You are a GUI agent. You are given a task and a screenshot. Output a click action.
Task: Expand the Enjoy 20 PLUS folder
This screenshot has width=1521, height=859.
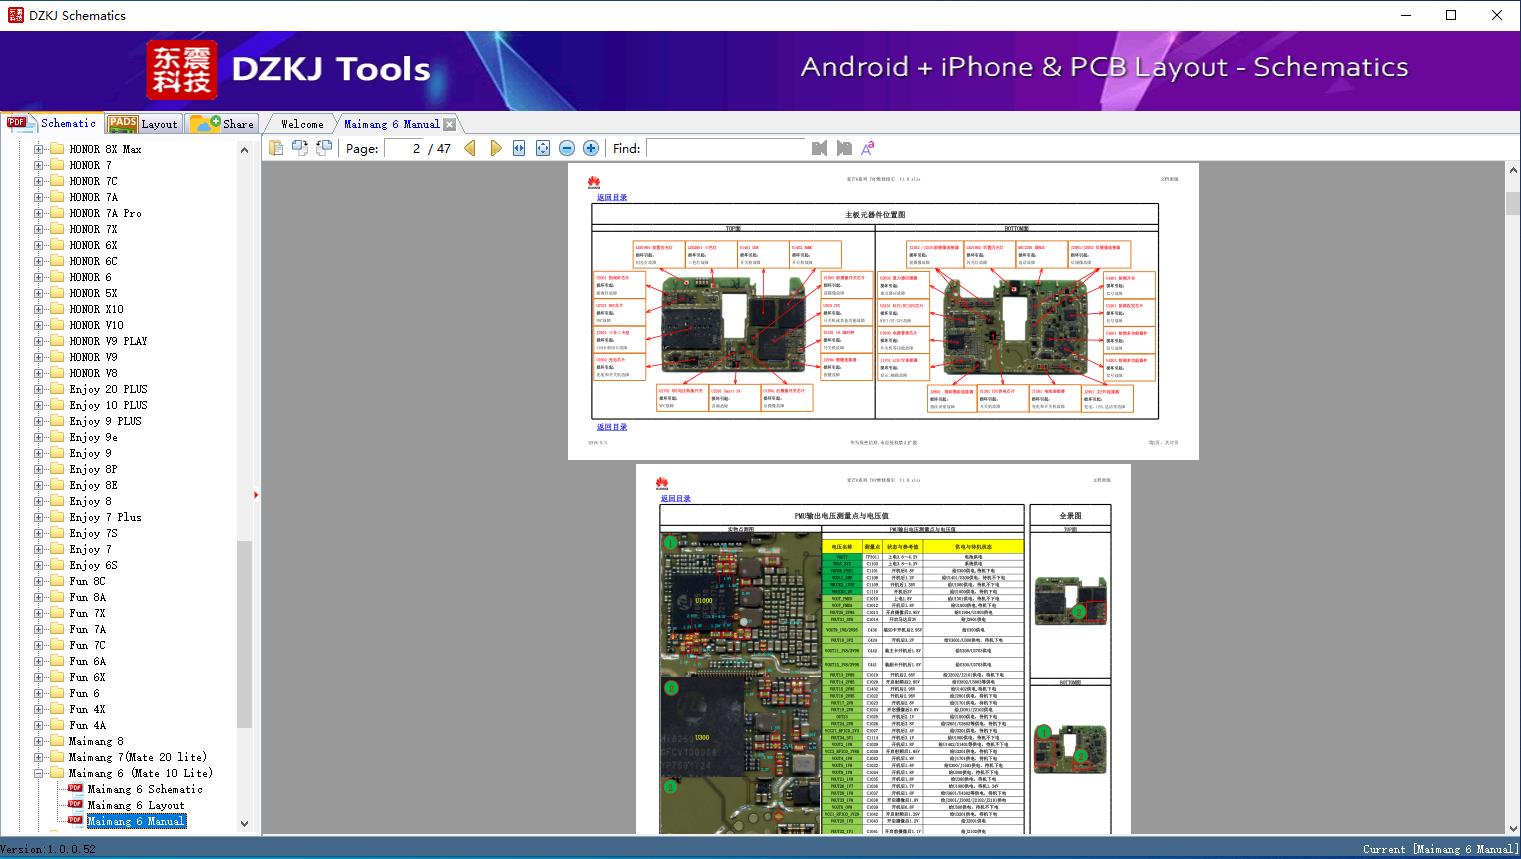coord(39,389)
